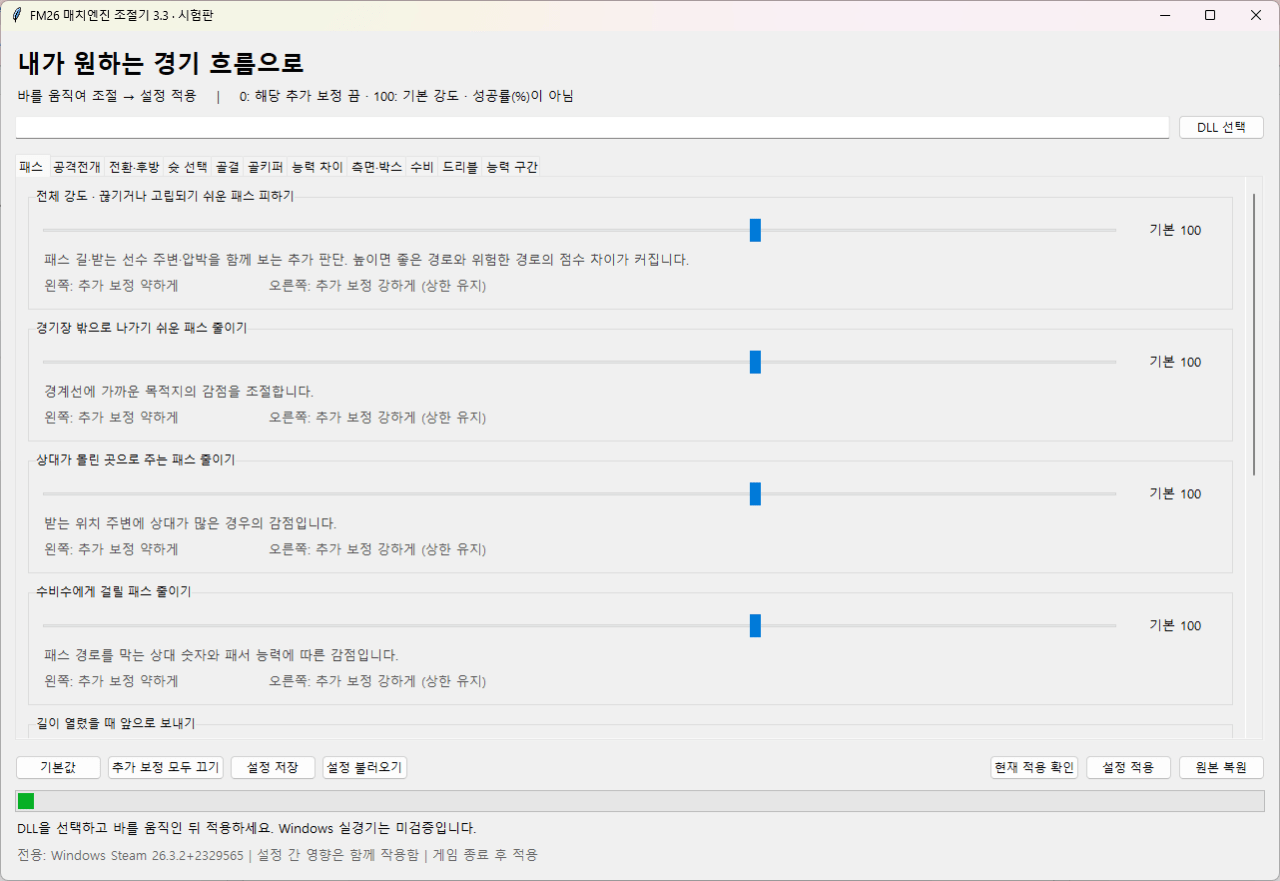Image resolution: width=1280 pixels, height=881 pixels.
Task: Click the 기본 100 value of 수비수에게 걸릴 패스
Action: tap(1175, 626)
